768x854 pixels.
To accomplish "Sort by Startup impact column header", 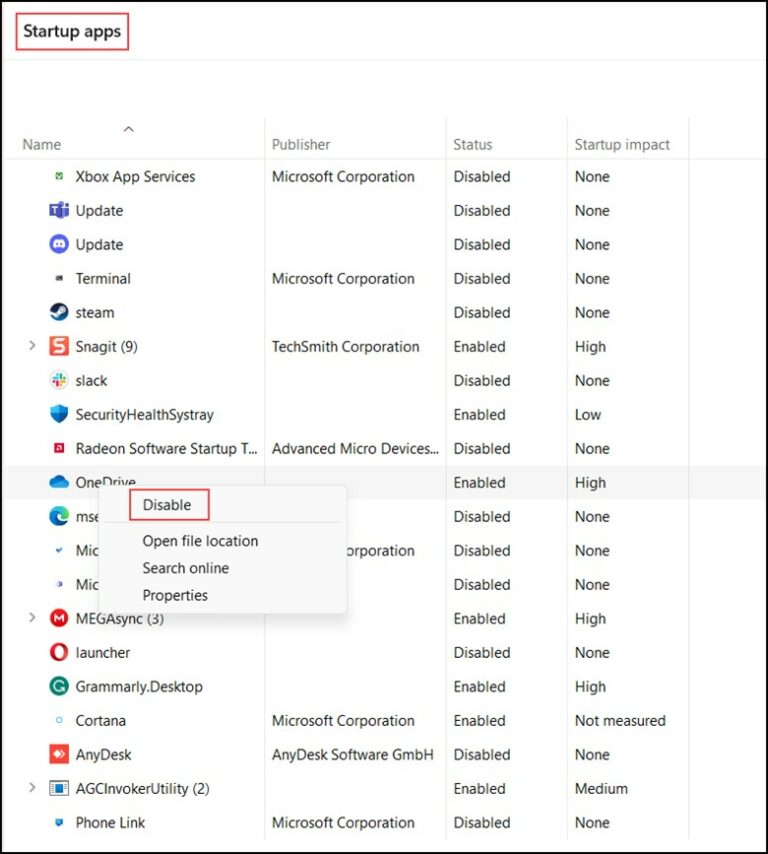I will pyautogui.click(x=622, y=144).
